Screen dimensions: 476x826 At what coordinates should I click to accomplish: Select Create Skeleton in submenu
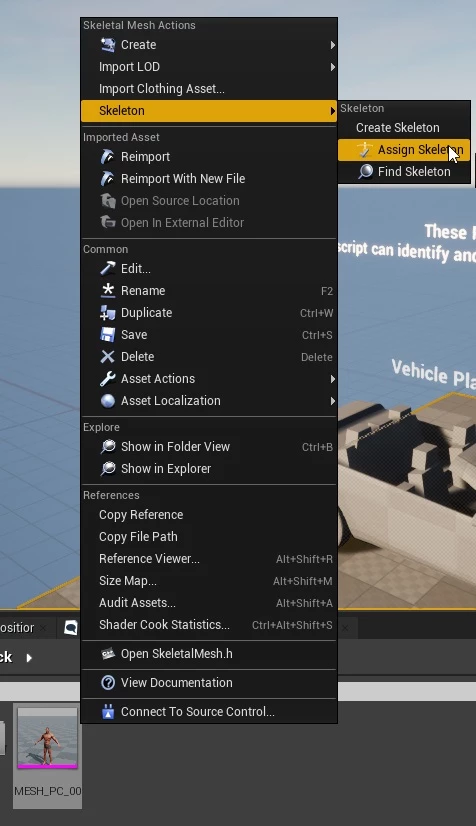pyautogui.click(x=404, y=127)
